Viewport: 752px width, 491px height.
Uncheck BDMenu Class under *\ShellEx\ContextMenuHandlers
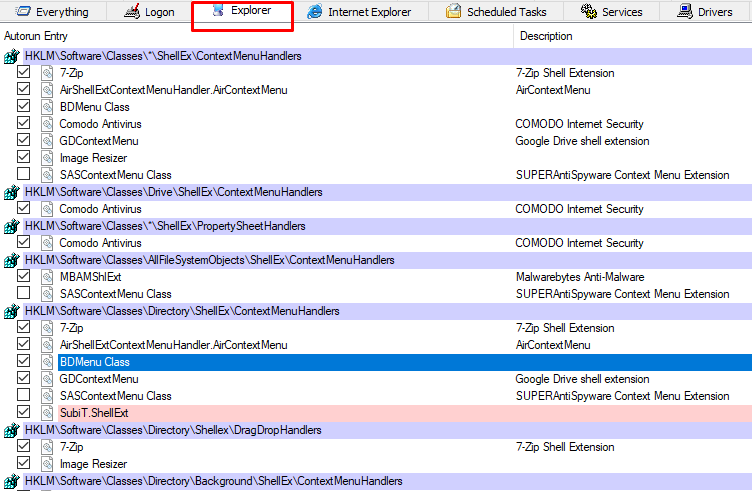coord(23,106)
